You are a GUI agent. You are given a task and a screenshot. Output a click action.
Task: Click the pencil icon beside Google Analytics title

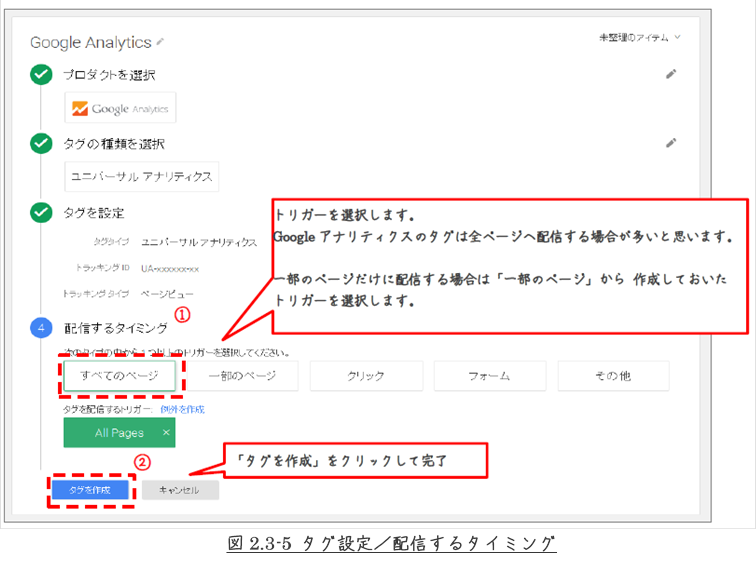[161, 42]
